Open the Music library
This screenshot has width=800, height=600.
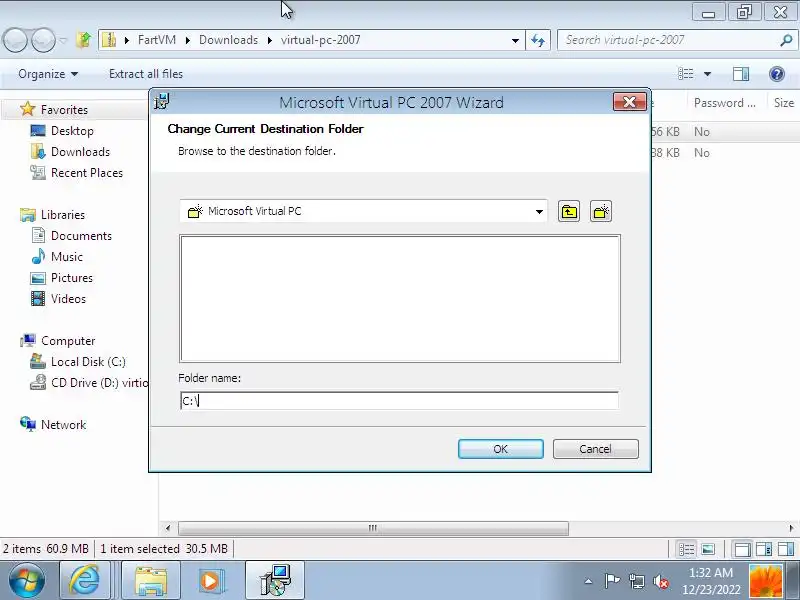click(x=66, y=257)
